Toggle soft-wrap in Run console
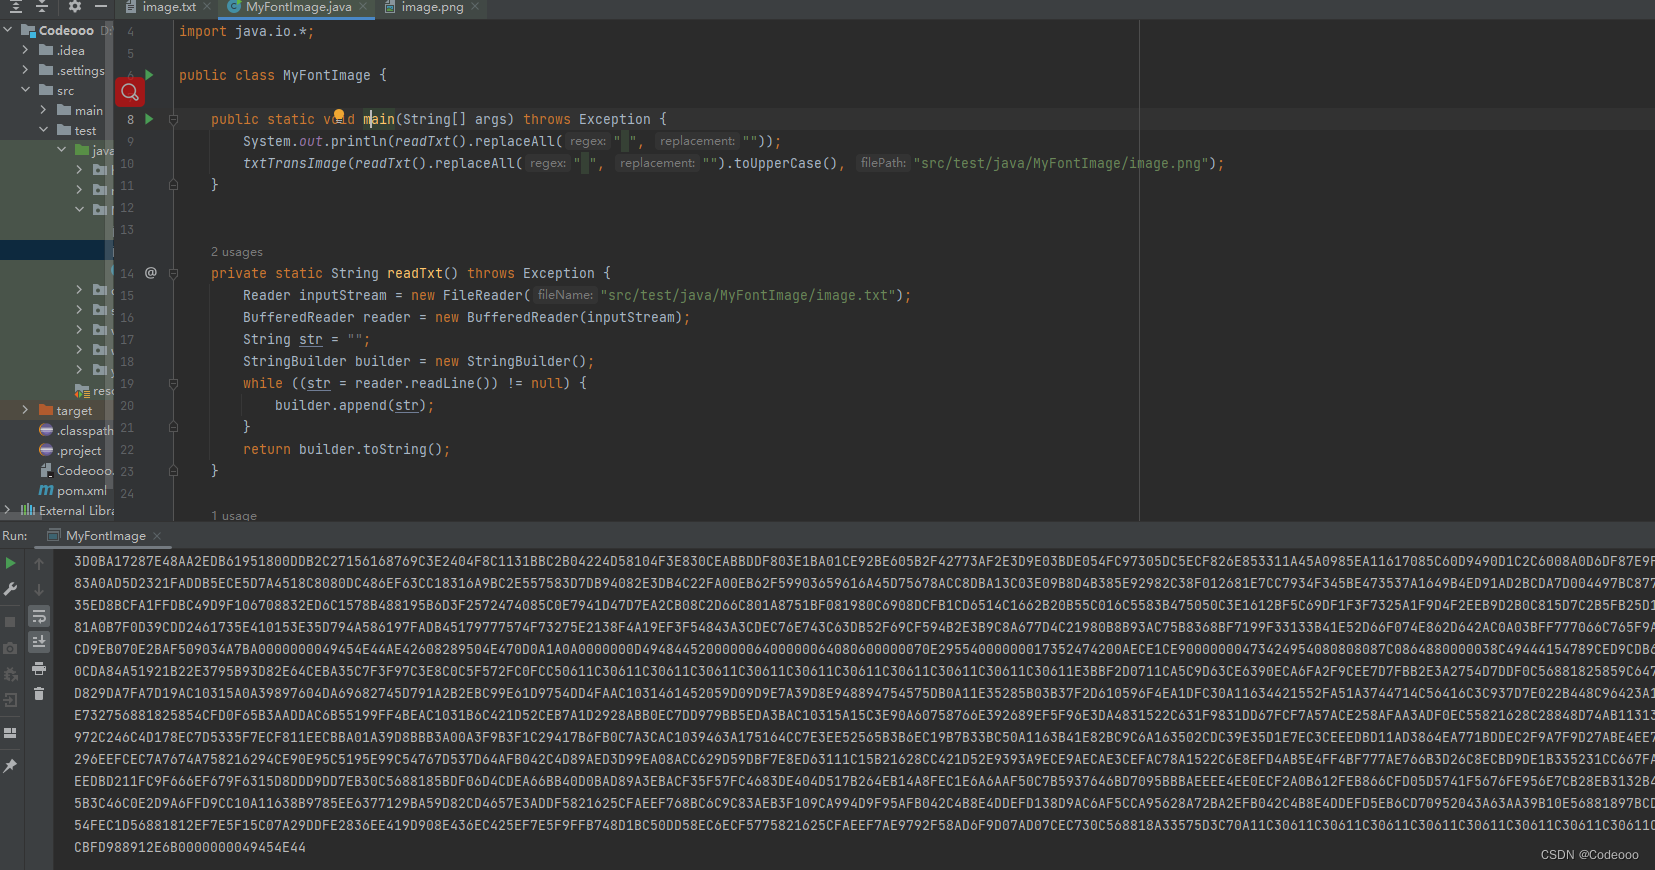The image size is (1655, 870). [x=39, y=616]
